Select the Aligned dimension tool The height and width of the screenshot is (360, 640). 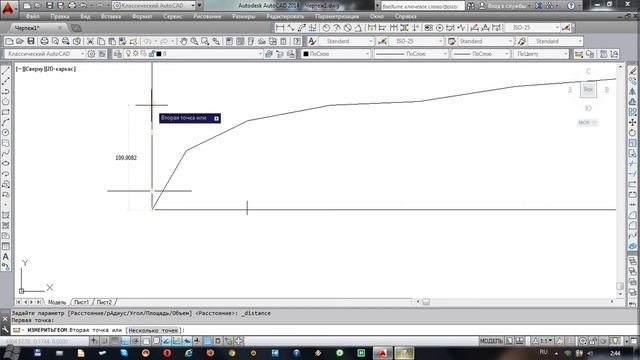click(291, 28)
